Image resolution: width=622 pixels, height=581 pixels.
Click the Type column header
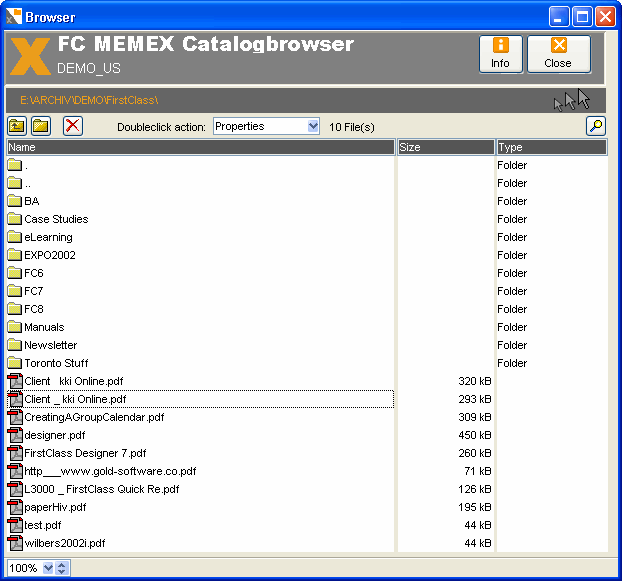tap(551, 147)
